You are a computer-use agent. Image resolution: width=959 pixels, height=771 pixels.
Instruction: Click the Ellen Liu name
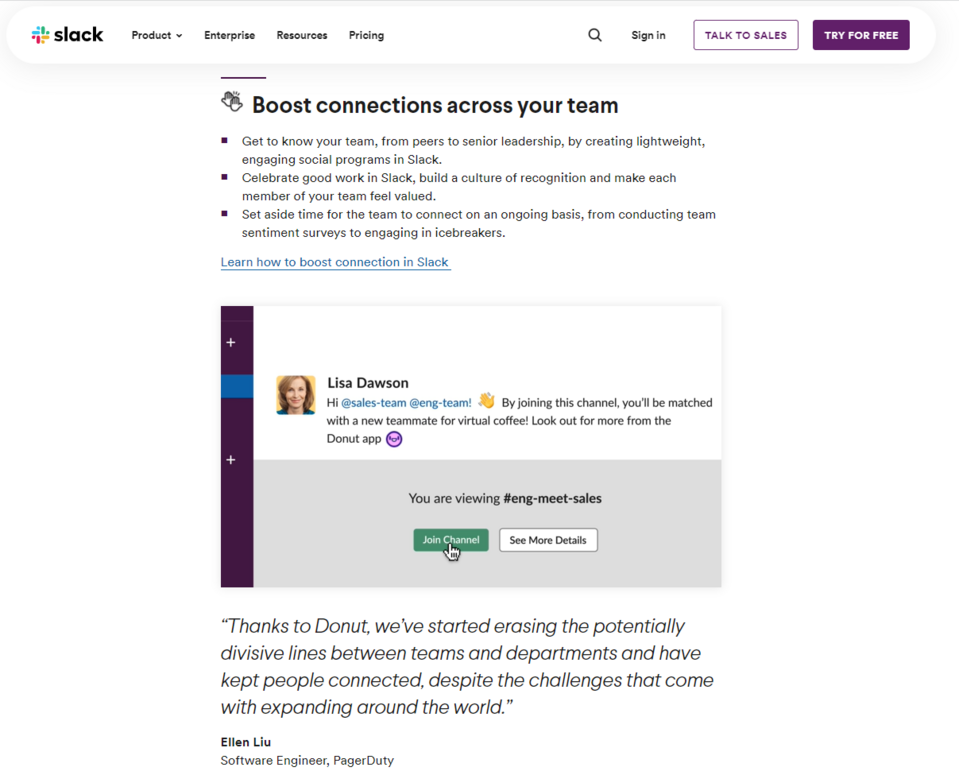point(246,742)
